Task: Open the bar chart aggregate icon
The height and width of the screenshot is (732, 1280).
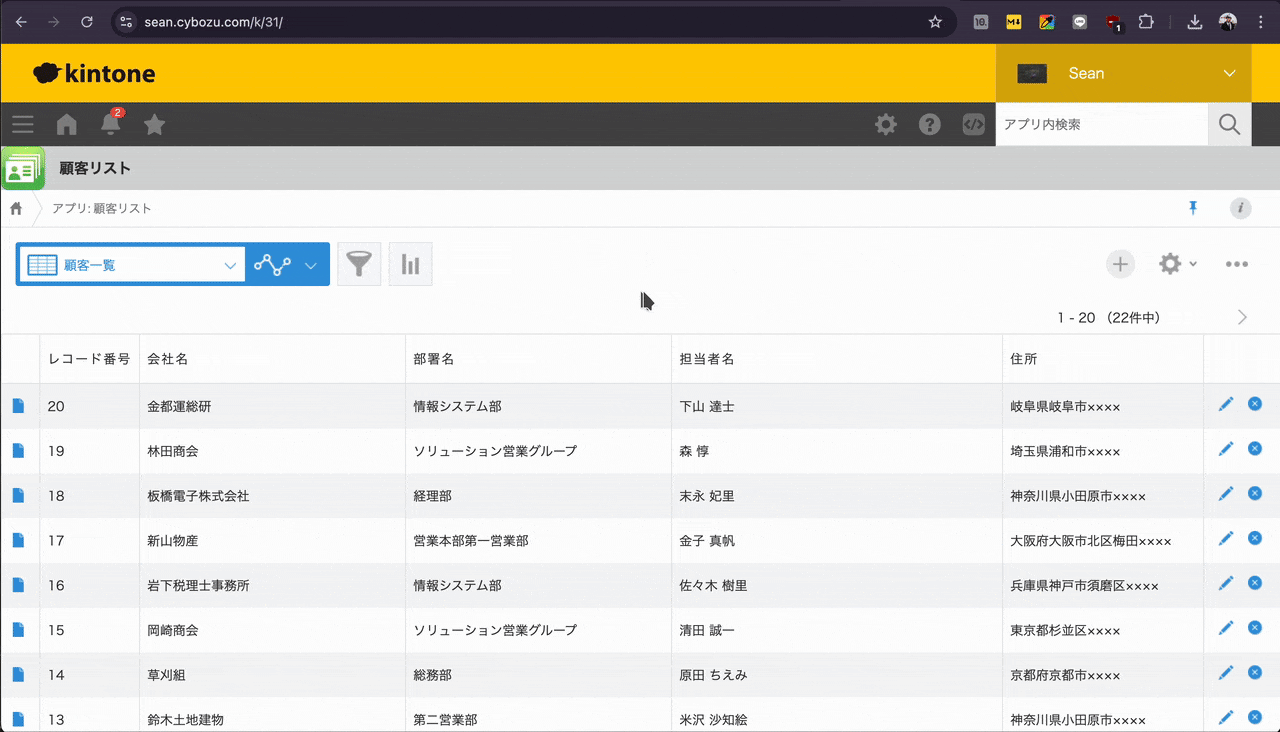Action: click(410, 265)
